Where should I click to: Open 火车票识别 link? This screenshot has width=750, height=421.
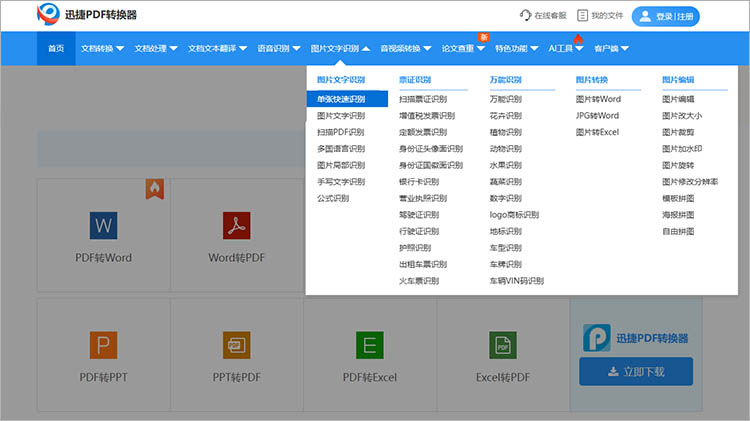(x=419, y=281)
